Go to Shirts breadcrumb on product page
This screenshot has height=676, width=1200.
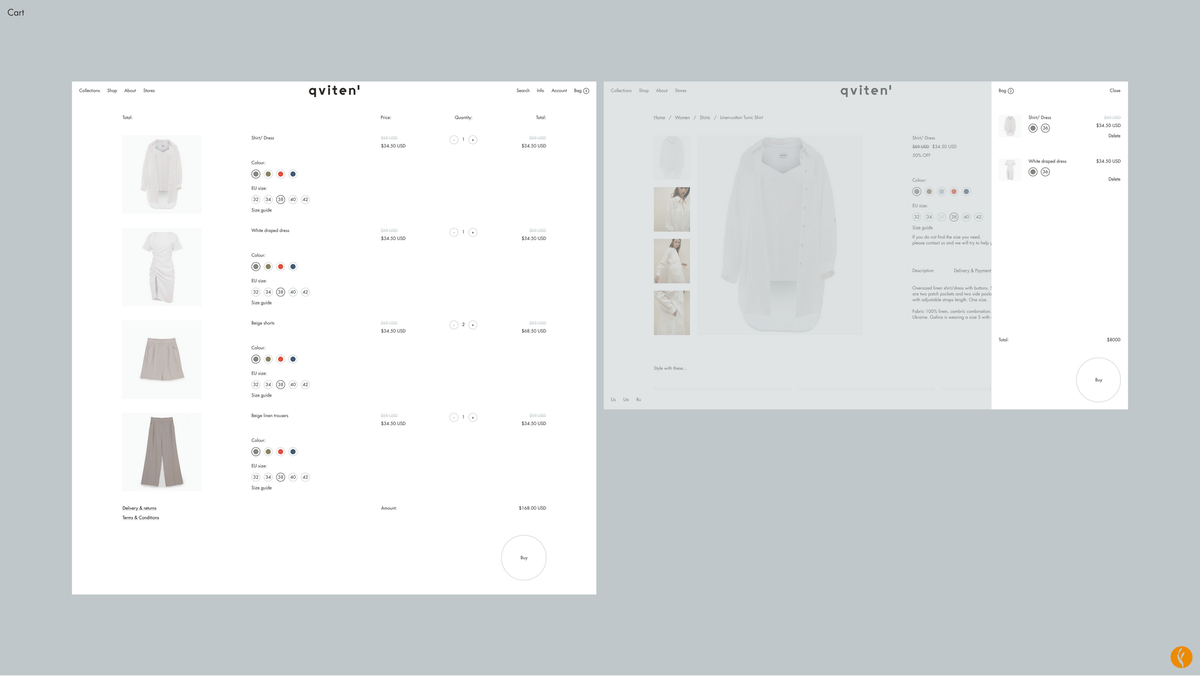[x=705, y=118]
